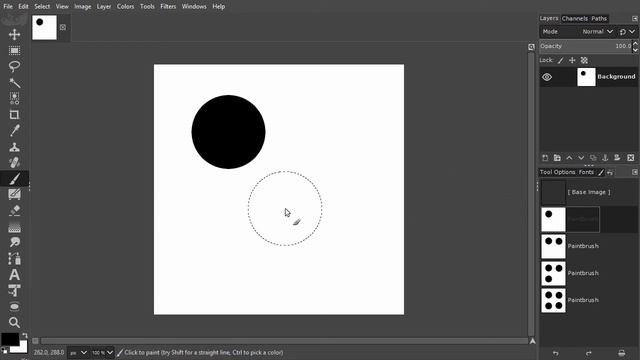
Task: Redo action in history panel
Action: [x=589, y=353]
